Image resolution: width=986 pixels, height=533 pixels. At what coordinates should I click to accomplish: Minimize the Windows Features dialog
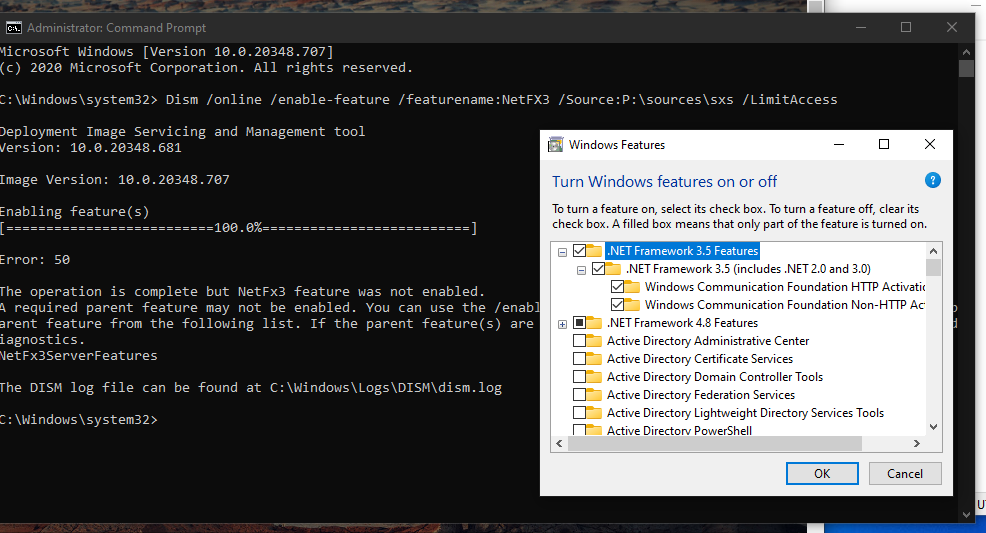tap(839, 145)
